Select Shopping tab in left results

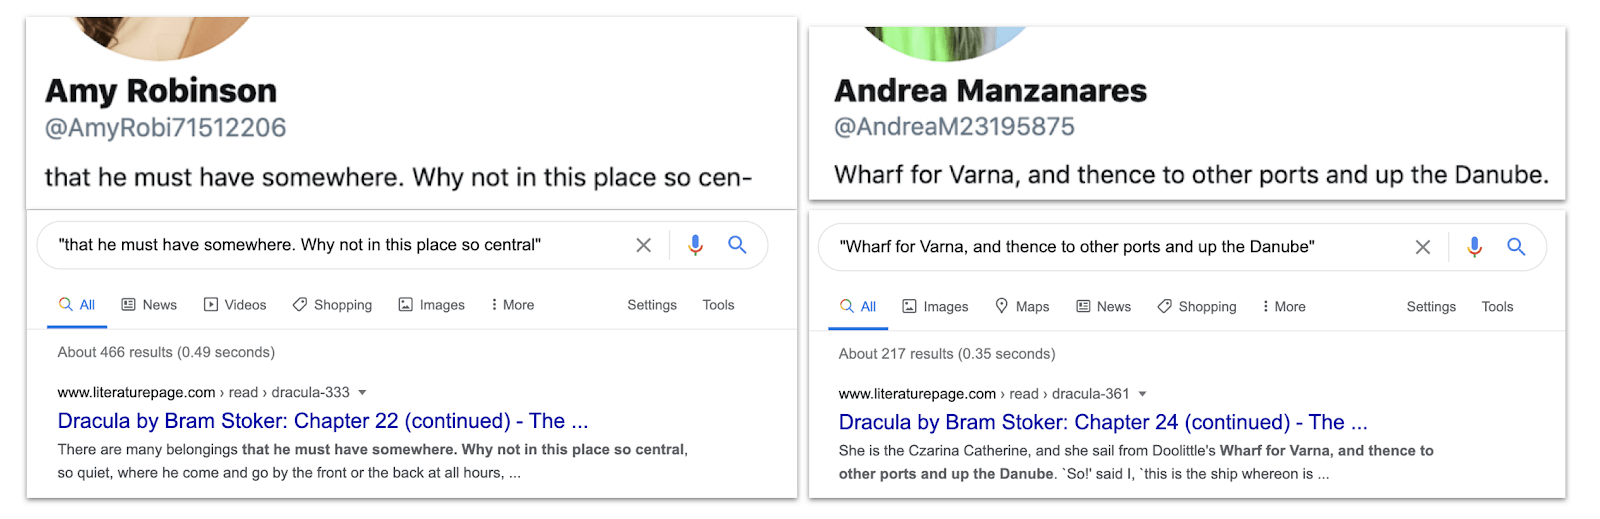(332, 305)
